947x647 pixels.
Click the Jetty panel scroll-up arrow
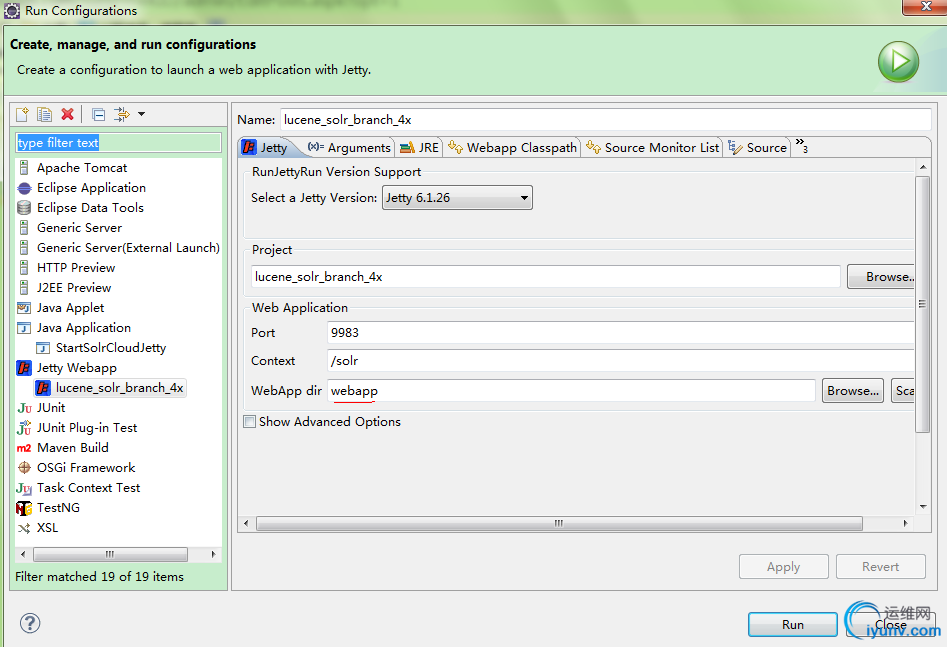coord(923,167)
